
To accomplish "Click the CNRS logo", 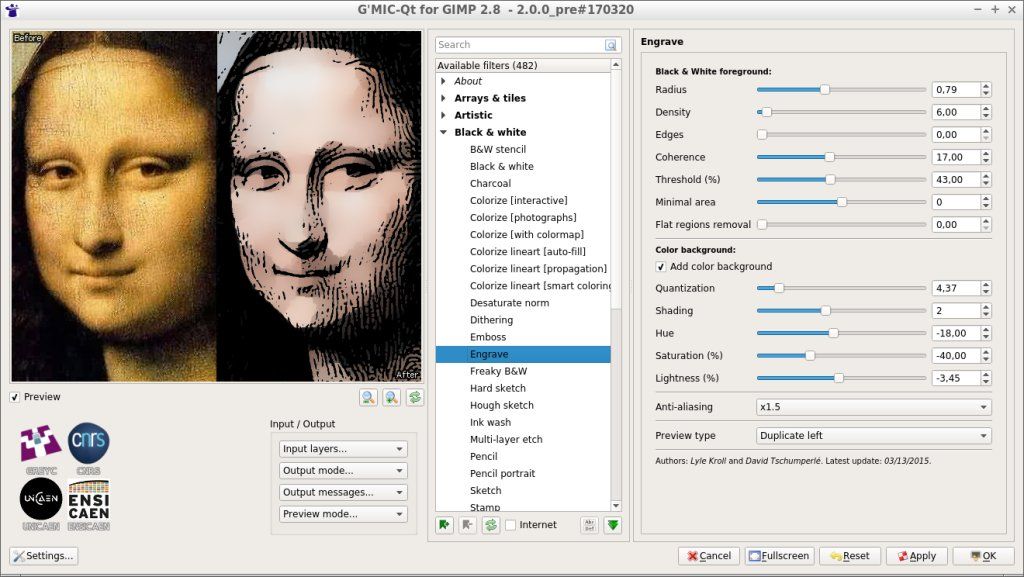I will coord(88,450).
